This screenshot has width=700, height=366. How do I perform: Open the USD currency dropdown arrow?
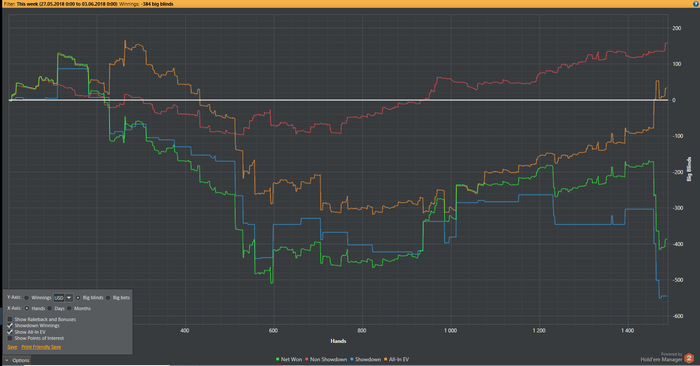point(69,298)
